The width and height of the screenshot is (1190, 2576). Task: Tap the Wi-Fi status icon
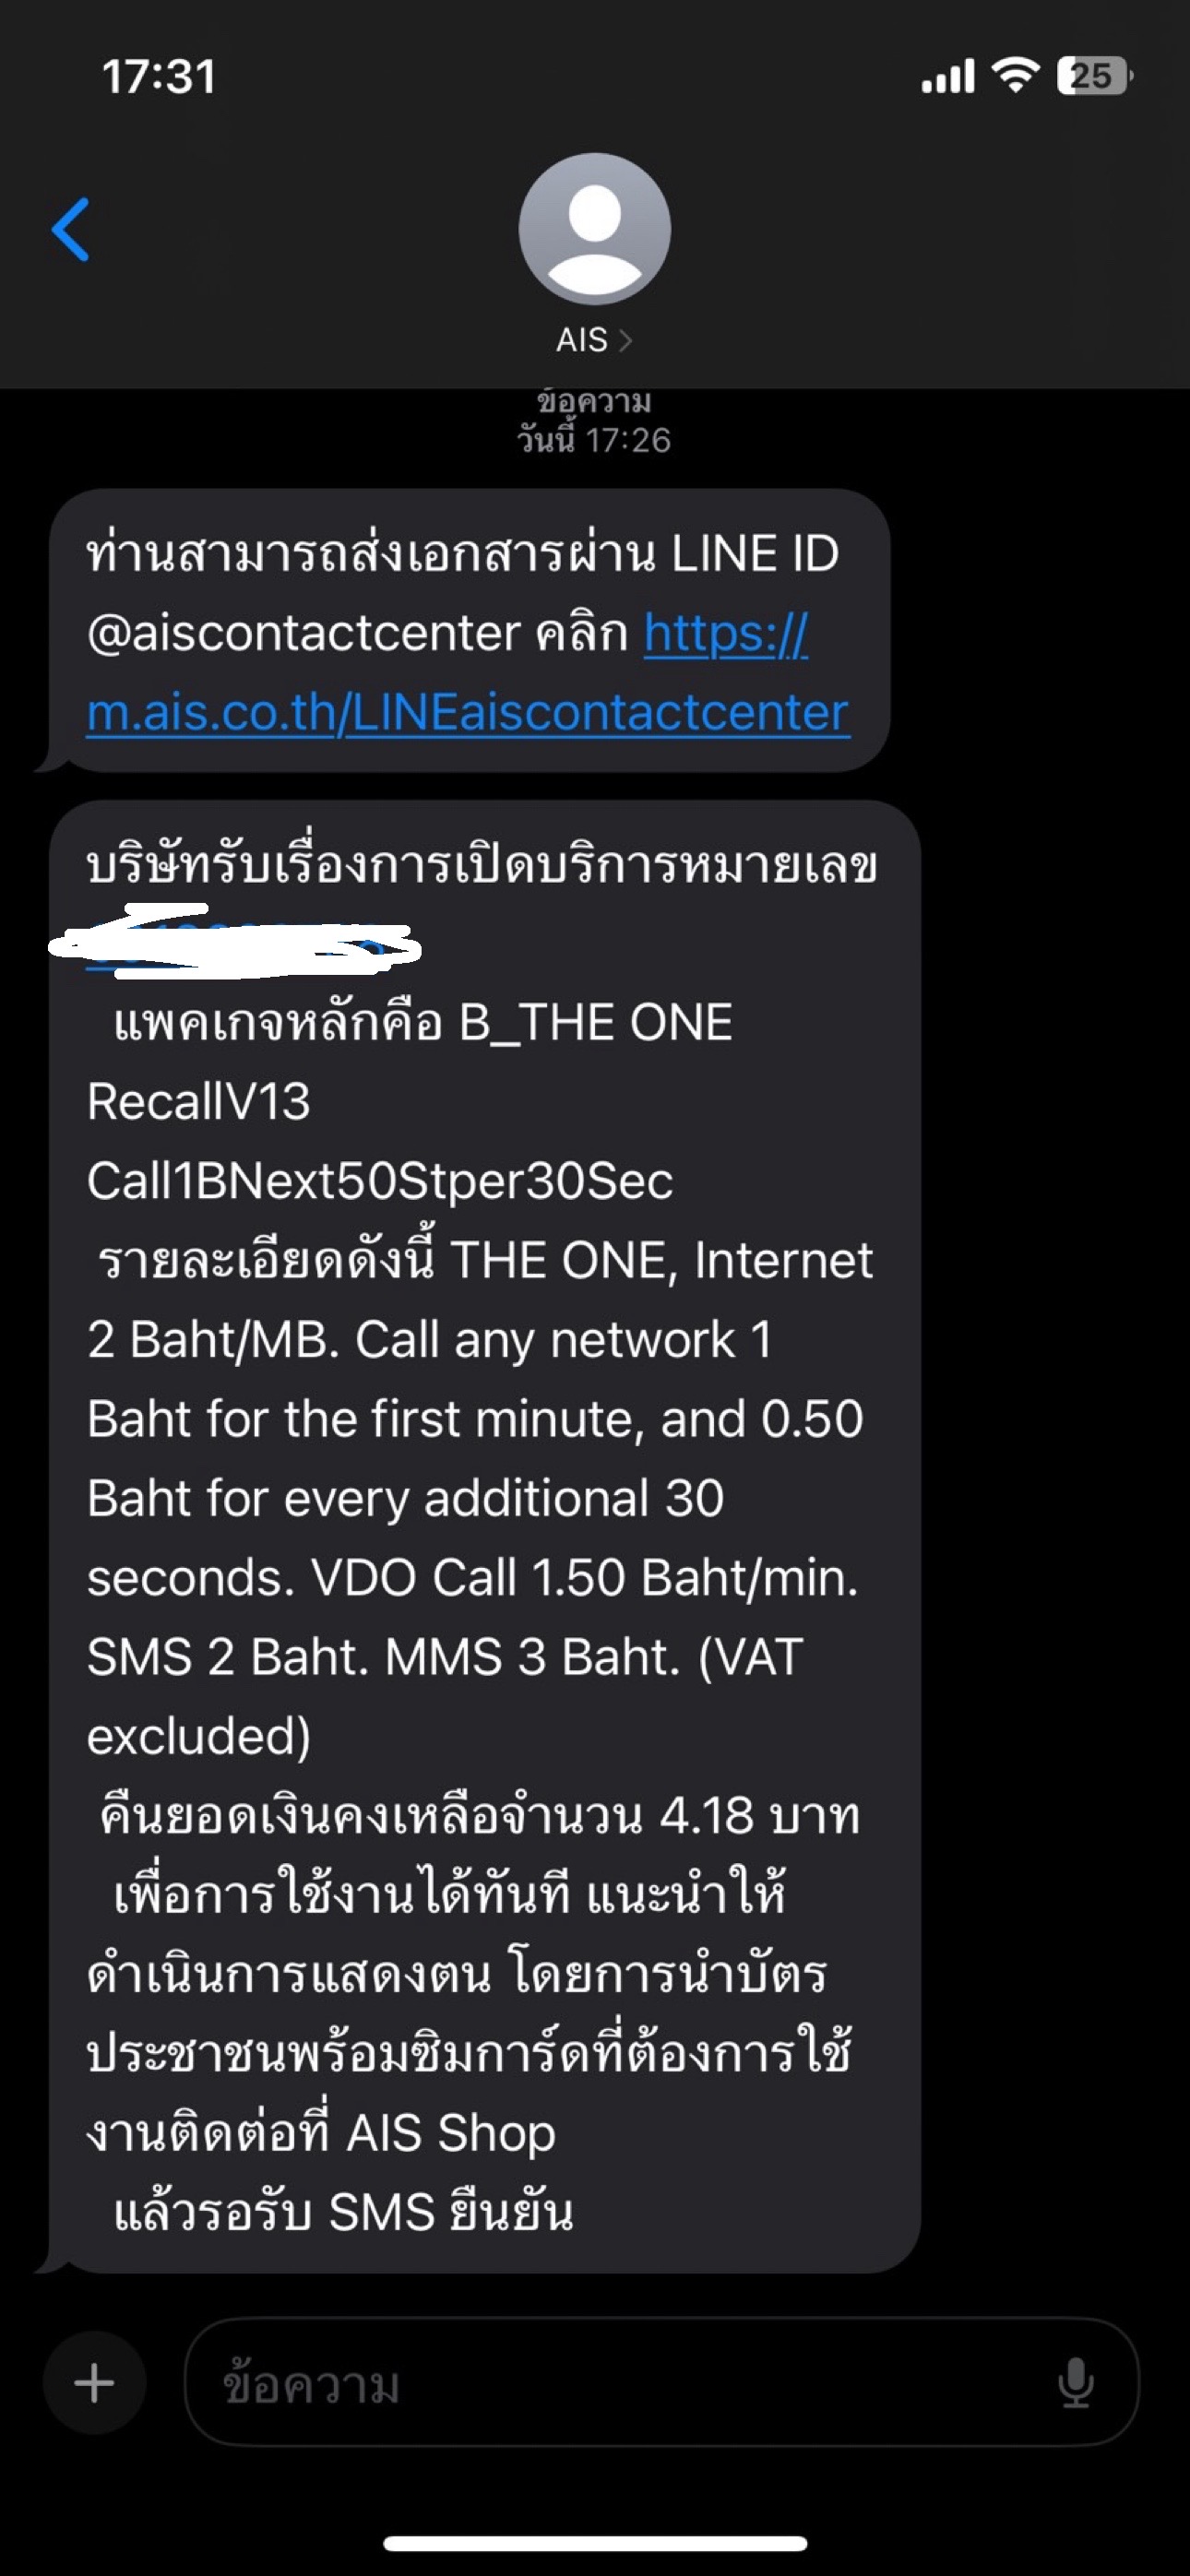(1015, 76)
